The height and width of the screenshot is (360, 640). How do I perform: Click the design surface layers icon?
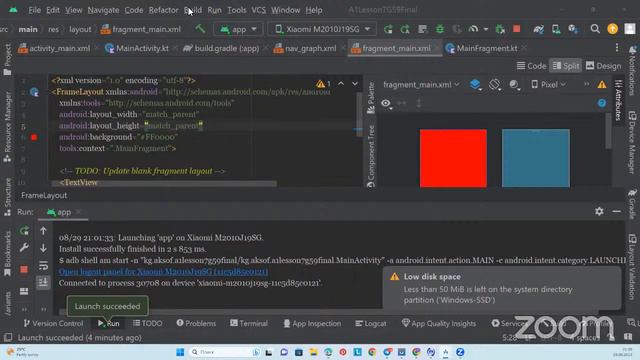click(475, 84)
